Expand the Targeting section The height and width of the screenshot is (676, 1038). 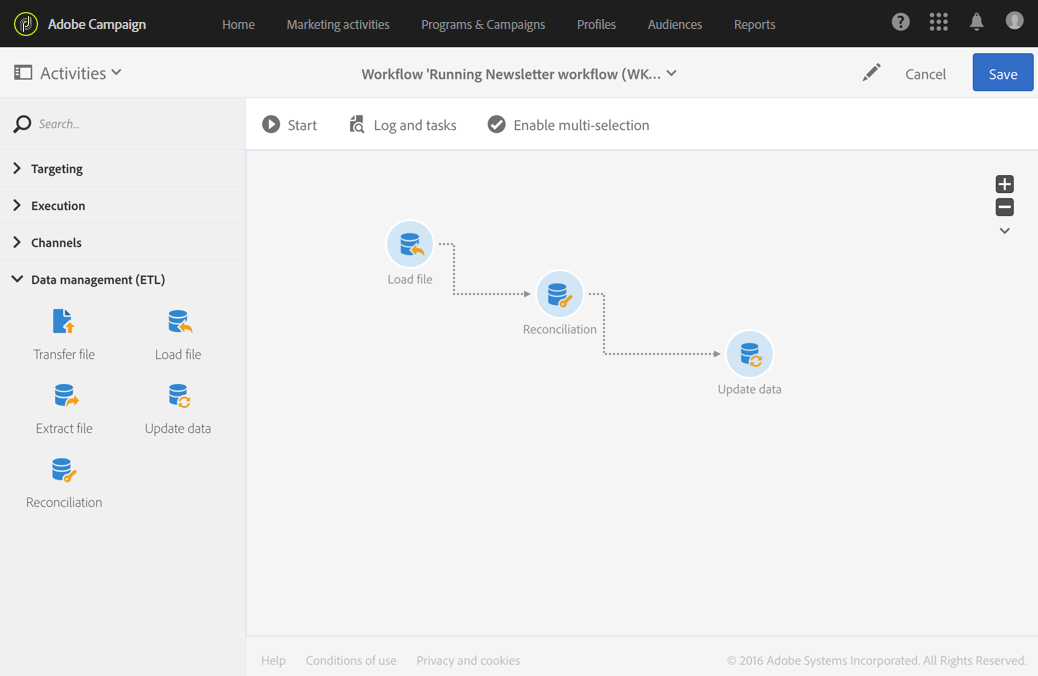click(x=122, y=169)
